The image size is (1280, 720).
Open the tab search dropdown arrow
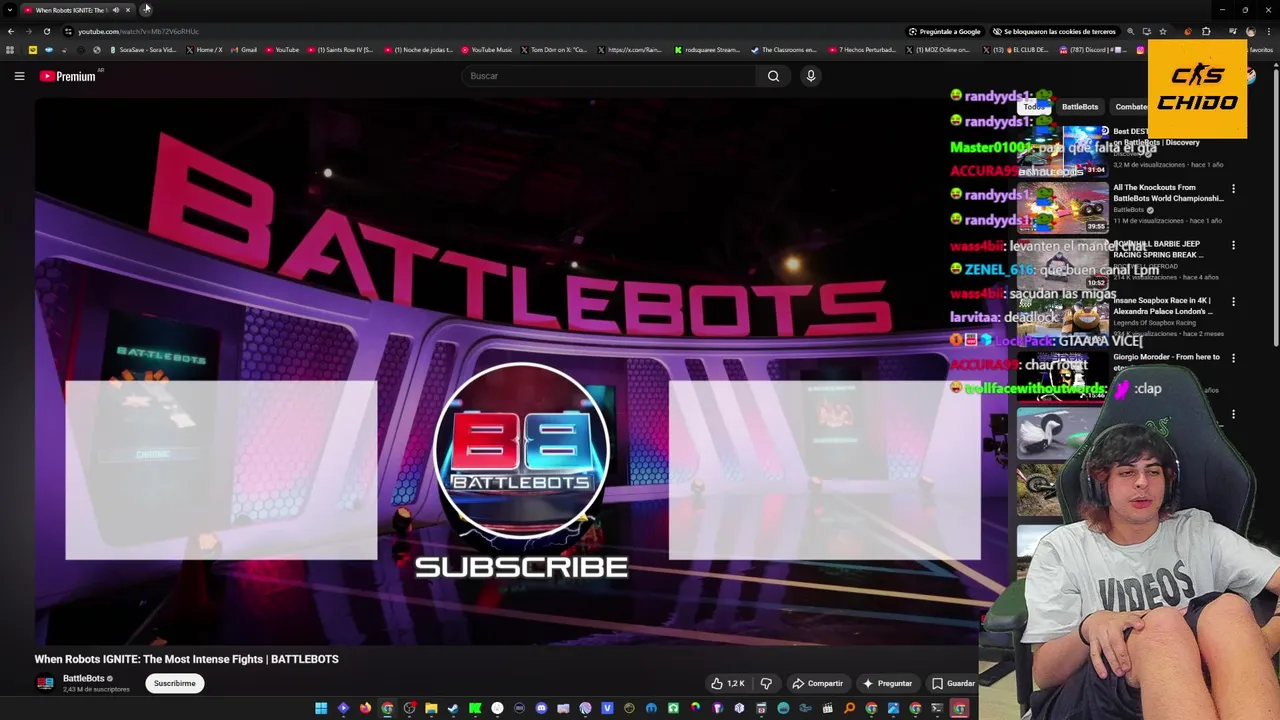[9, 10]
